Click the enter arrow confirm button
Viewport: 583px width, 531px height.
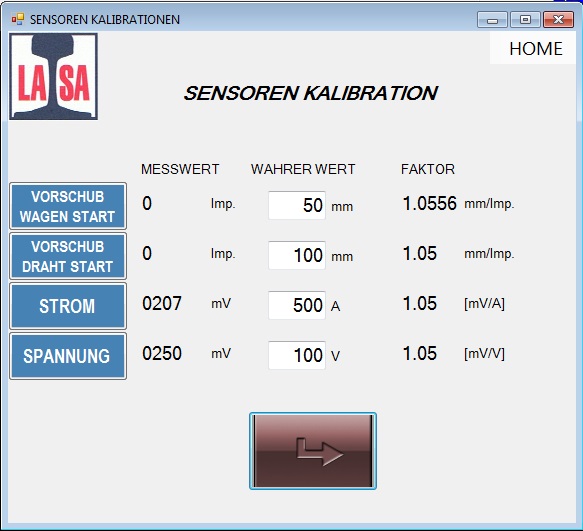(313, 451)
